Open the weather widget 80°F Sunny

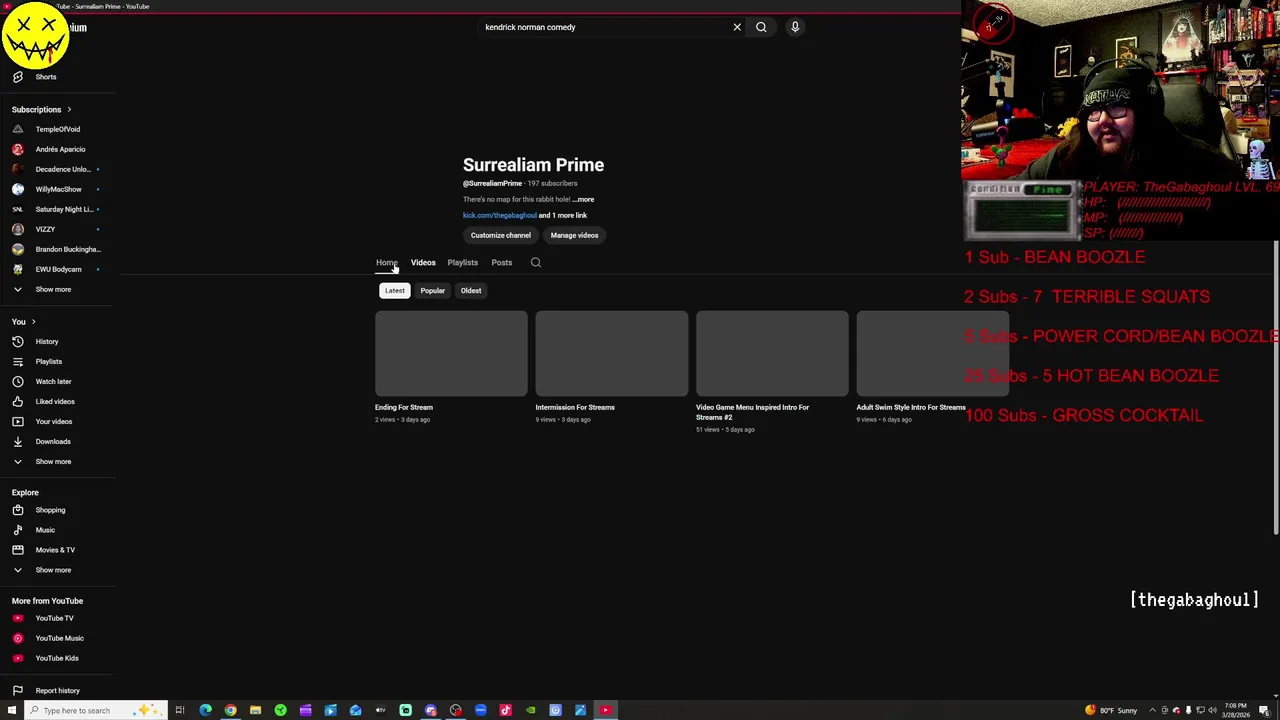1113,710
